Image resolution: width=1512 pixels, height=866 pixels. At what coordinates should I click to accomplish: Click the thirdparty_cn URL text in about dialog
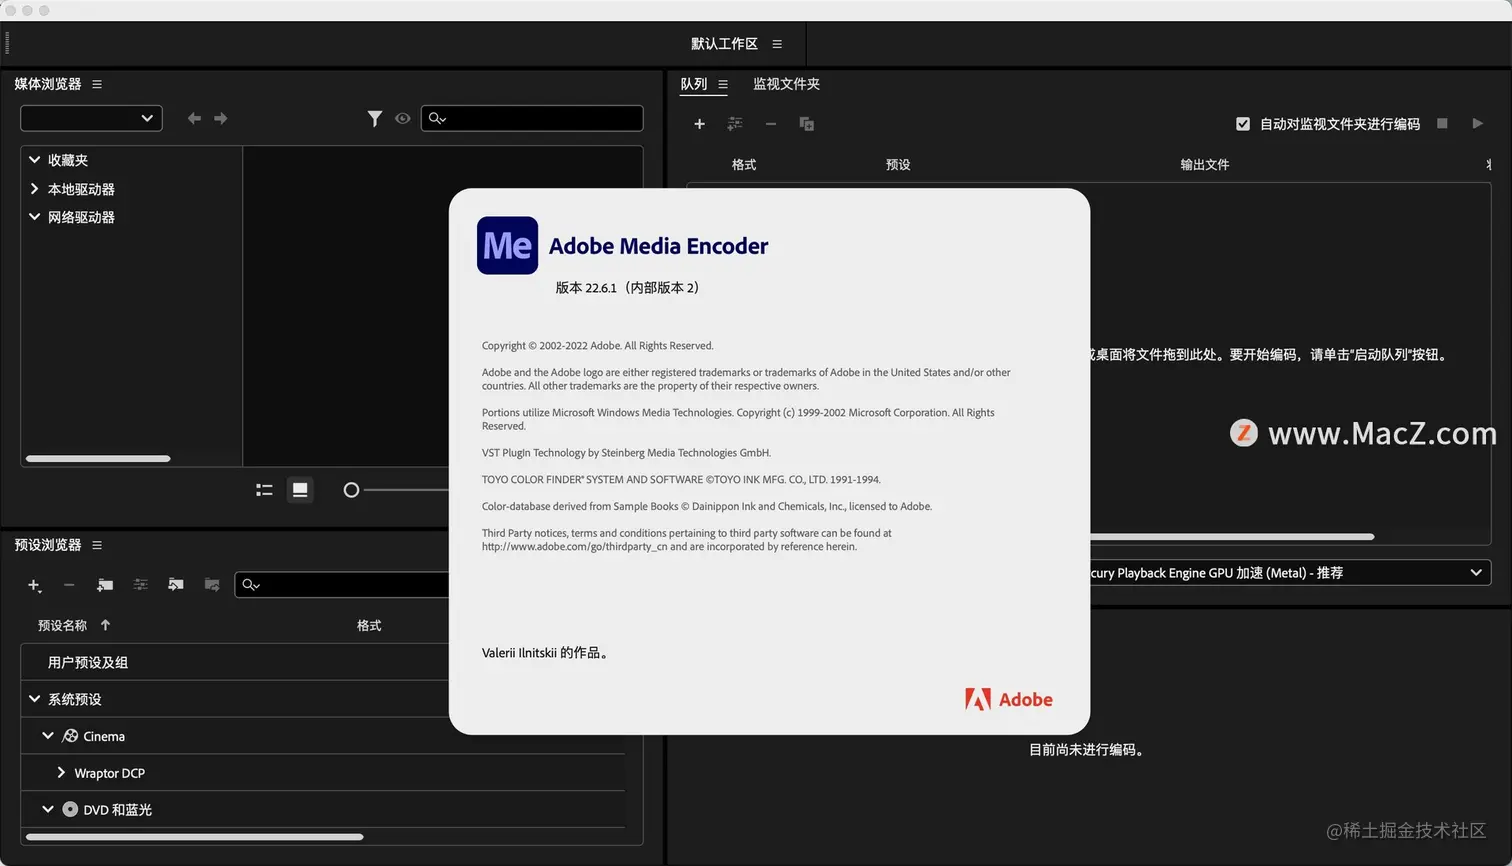(574, 547)
